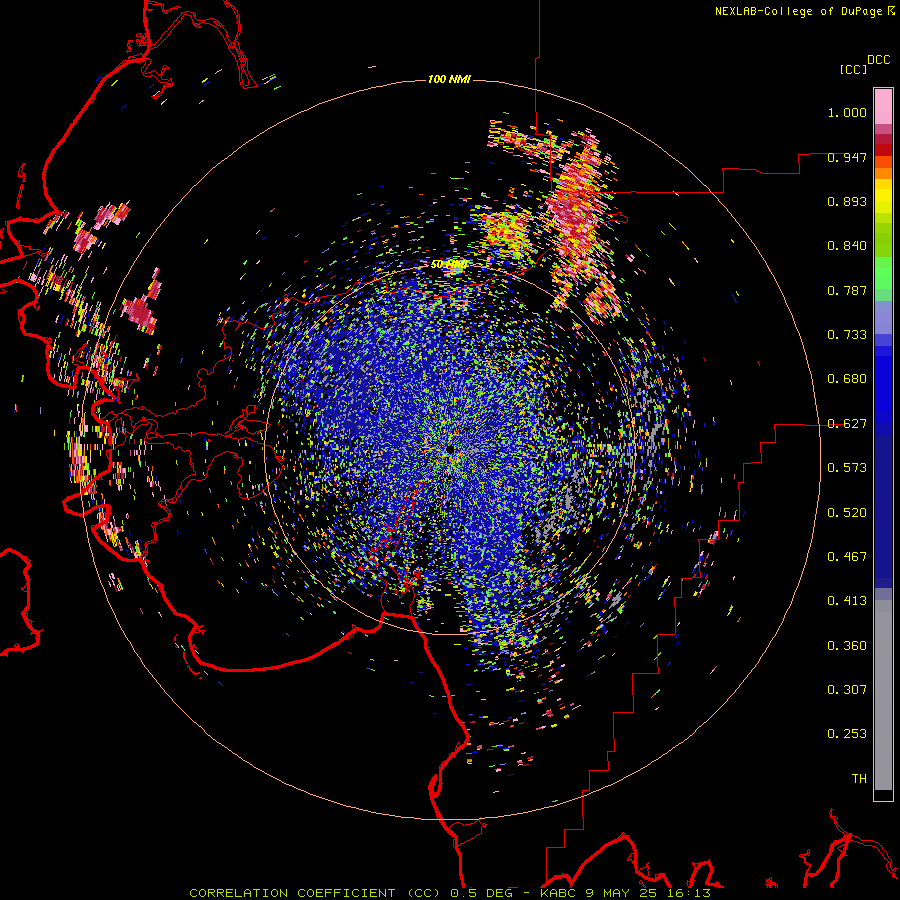
Task: Click the TH threshold label
Action: coord(859,779)
